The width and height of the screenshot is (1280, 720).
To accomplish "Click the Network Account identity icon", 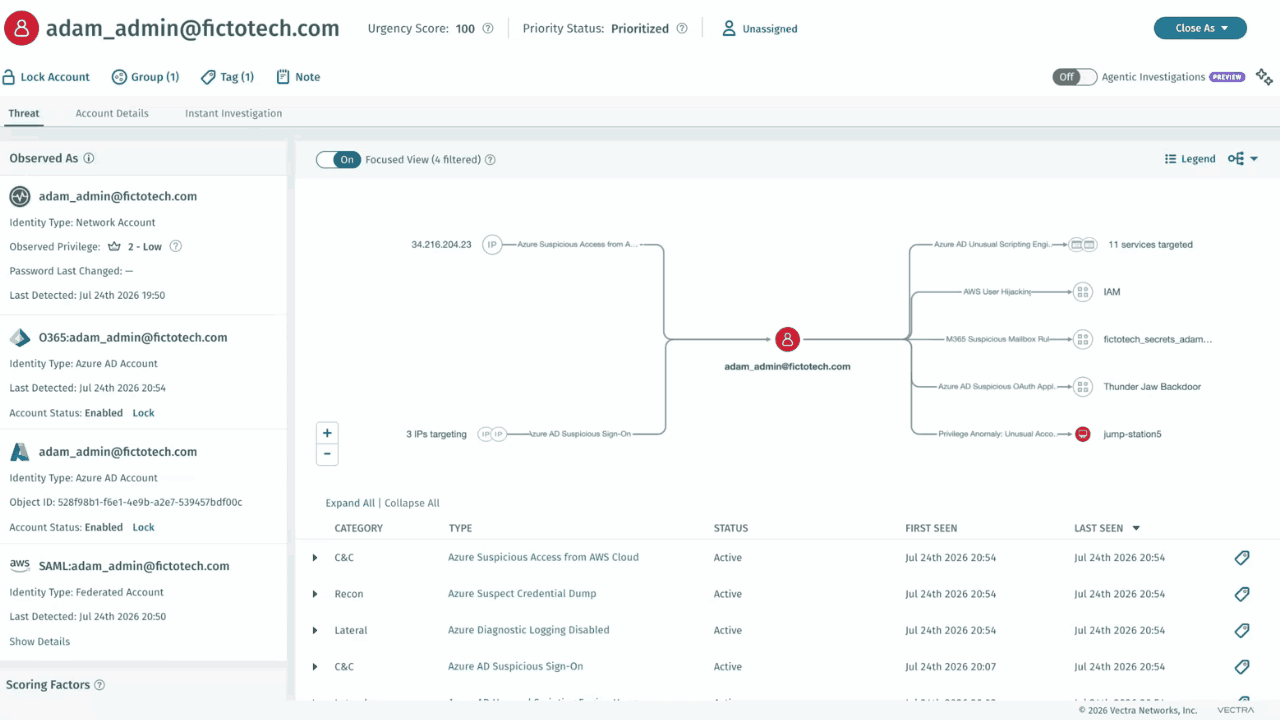I will click(20, 197).
